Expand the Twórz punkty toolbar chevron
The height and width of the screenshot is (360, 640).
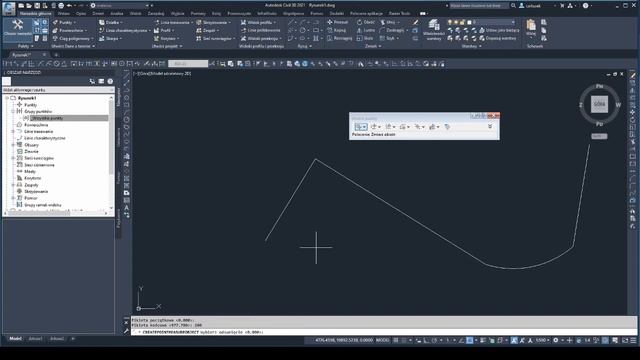[x=490, y=127]
